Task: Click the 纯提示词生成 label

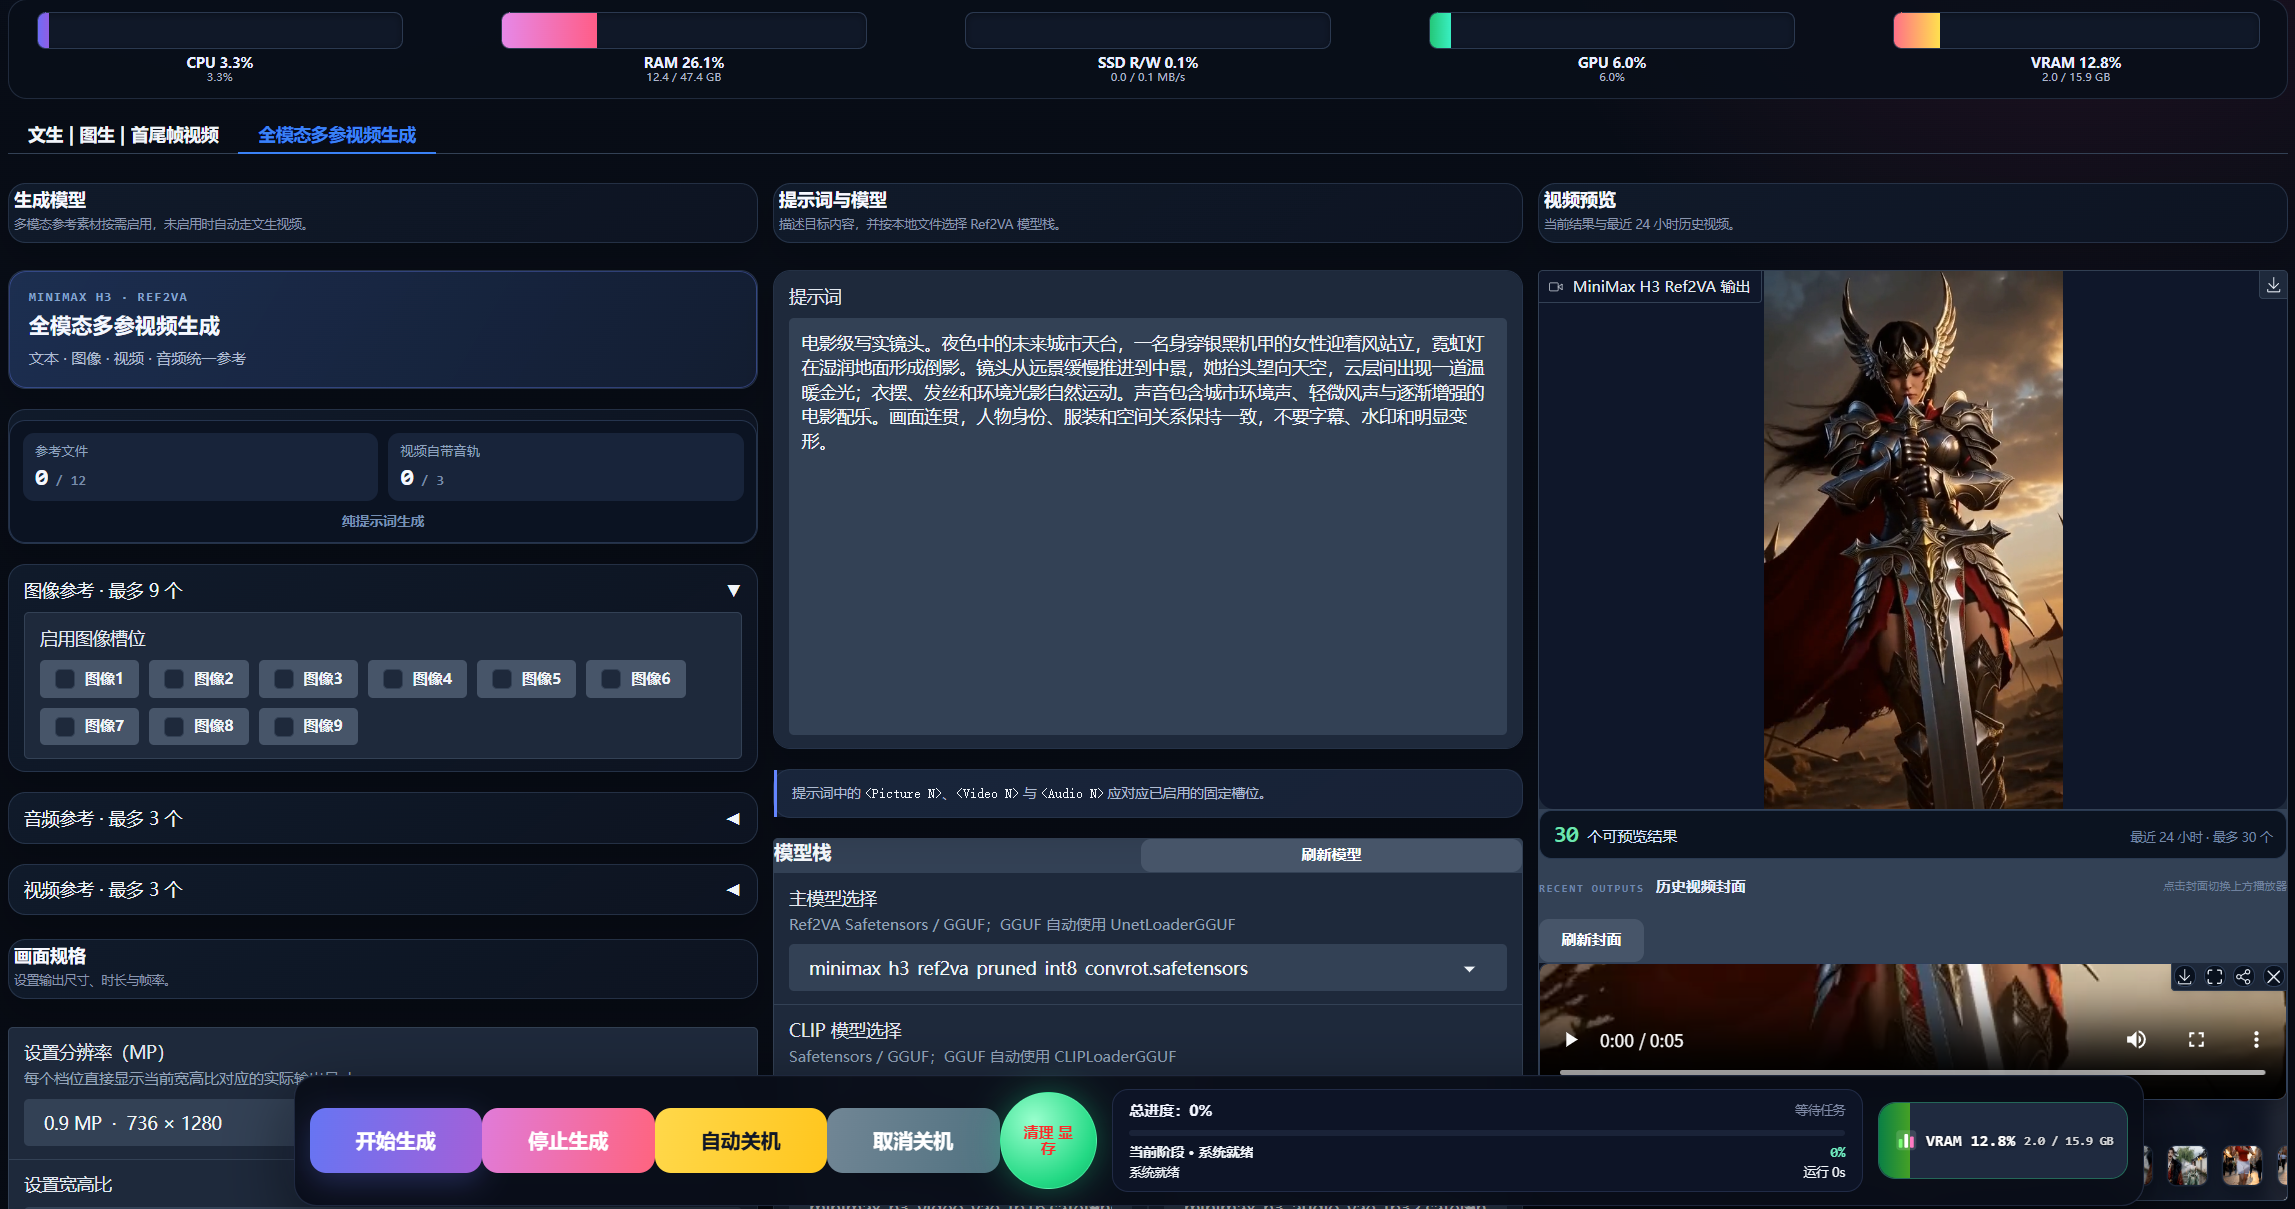Action: click(383, 521)
